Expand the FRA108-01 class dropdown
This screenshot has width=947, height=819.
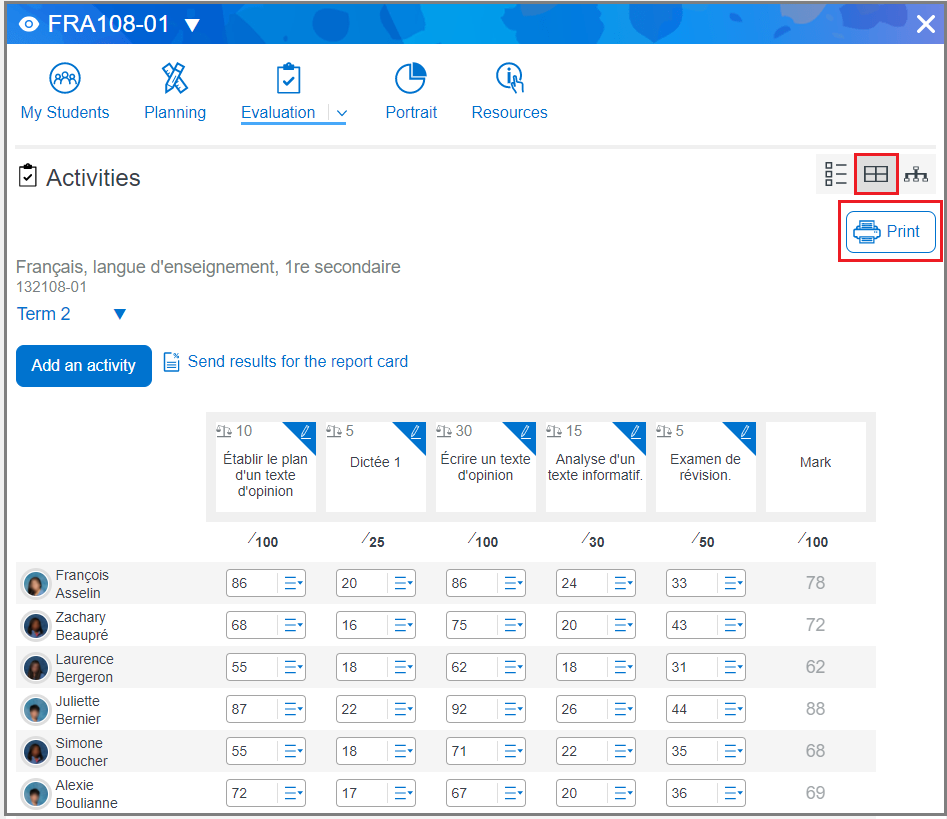192,25
